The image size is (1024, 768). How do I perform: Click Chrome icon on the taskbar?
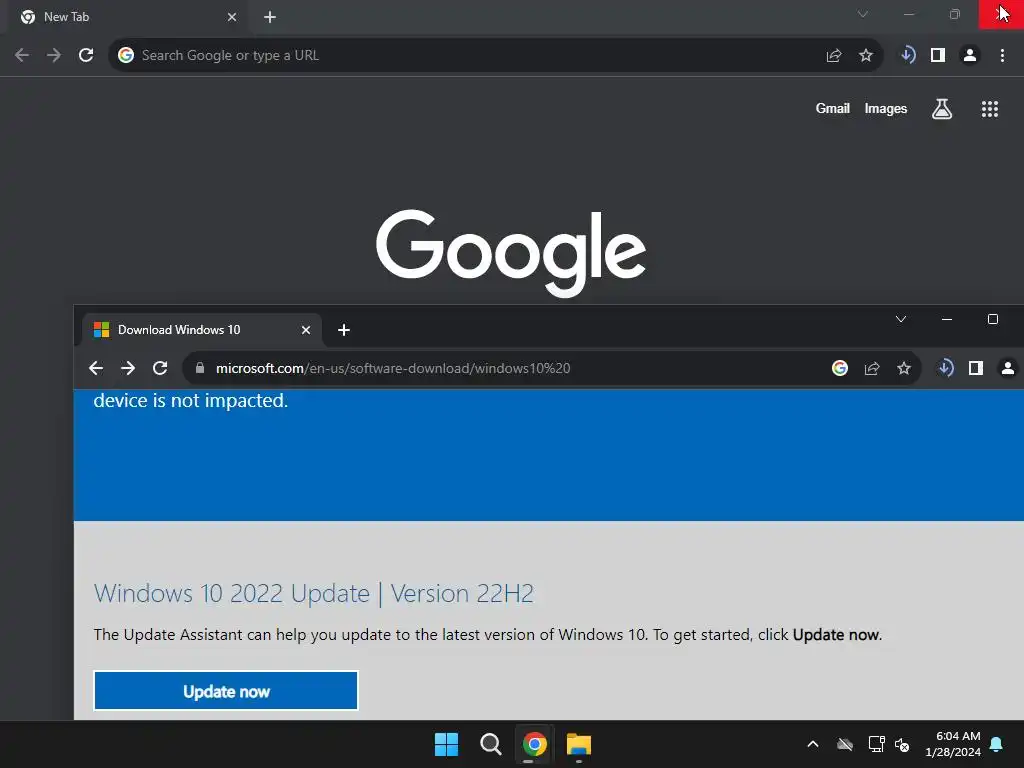534,744
